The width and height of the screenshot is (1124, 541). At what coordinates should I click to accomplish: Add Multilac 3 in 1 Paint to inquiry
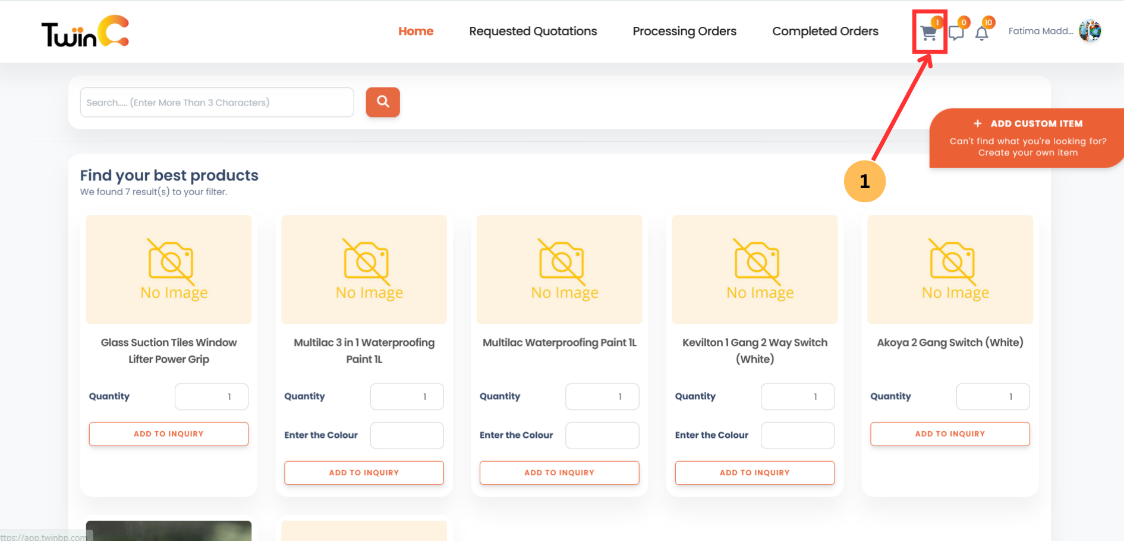pos(364,473)
